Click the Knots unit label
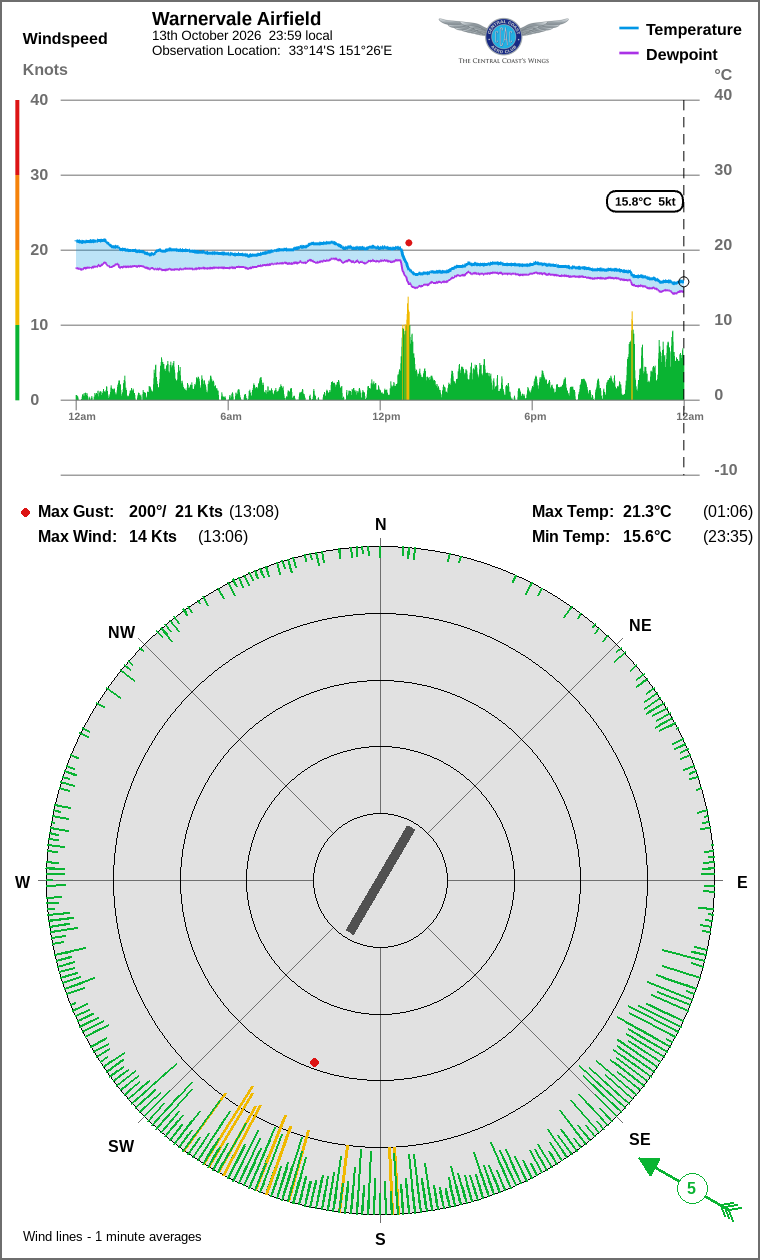The width and height of the screenshot is (760, 1260). 45,69
